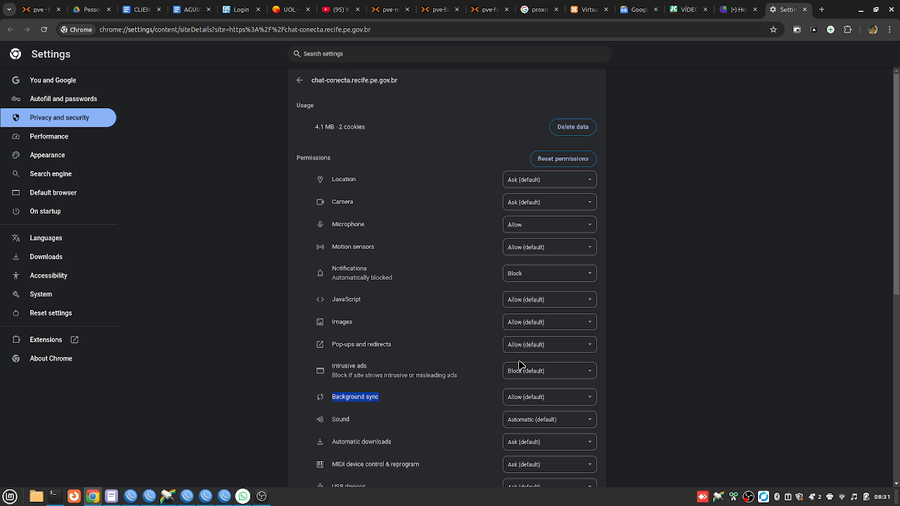Reload the page with the refresh icon
900x506 pixels.
[x=44, y=29]
